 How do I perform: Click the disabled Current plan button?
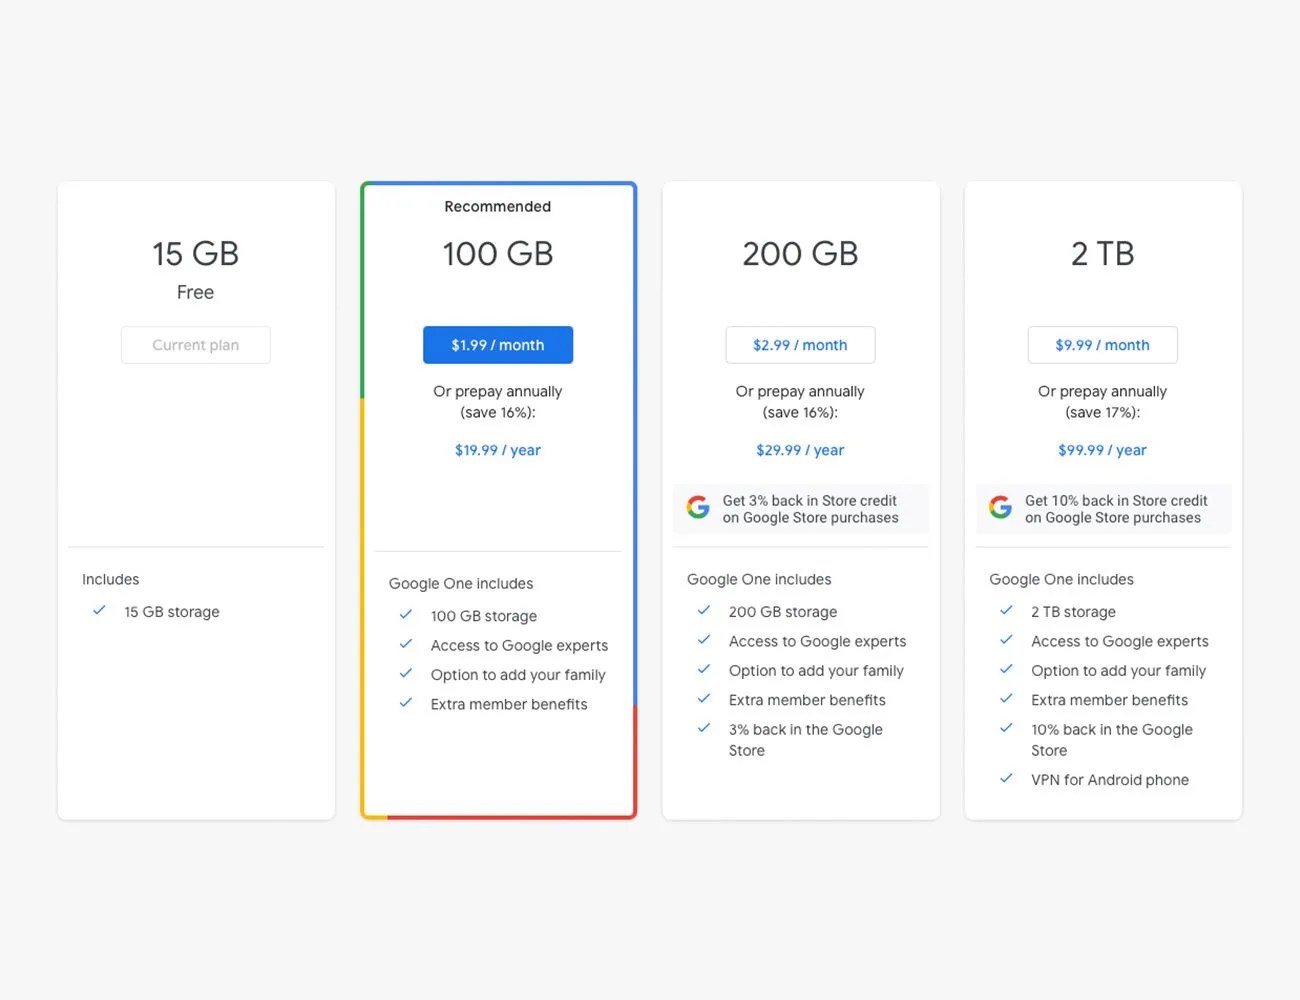[195, 345]
